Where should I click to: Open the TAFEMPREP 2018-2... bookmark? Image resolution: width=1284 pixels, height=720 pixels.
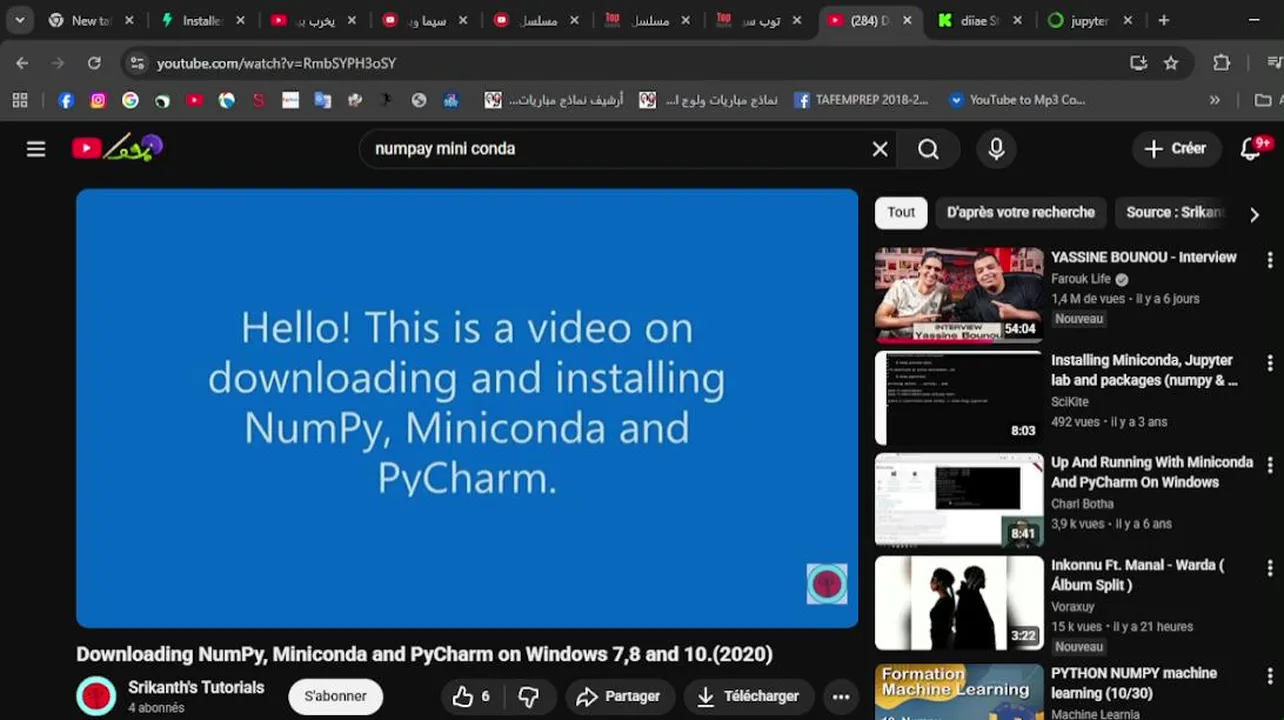click(x=861, y=100)
